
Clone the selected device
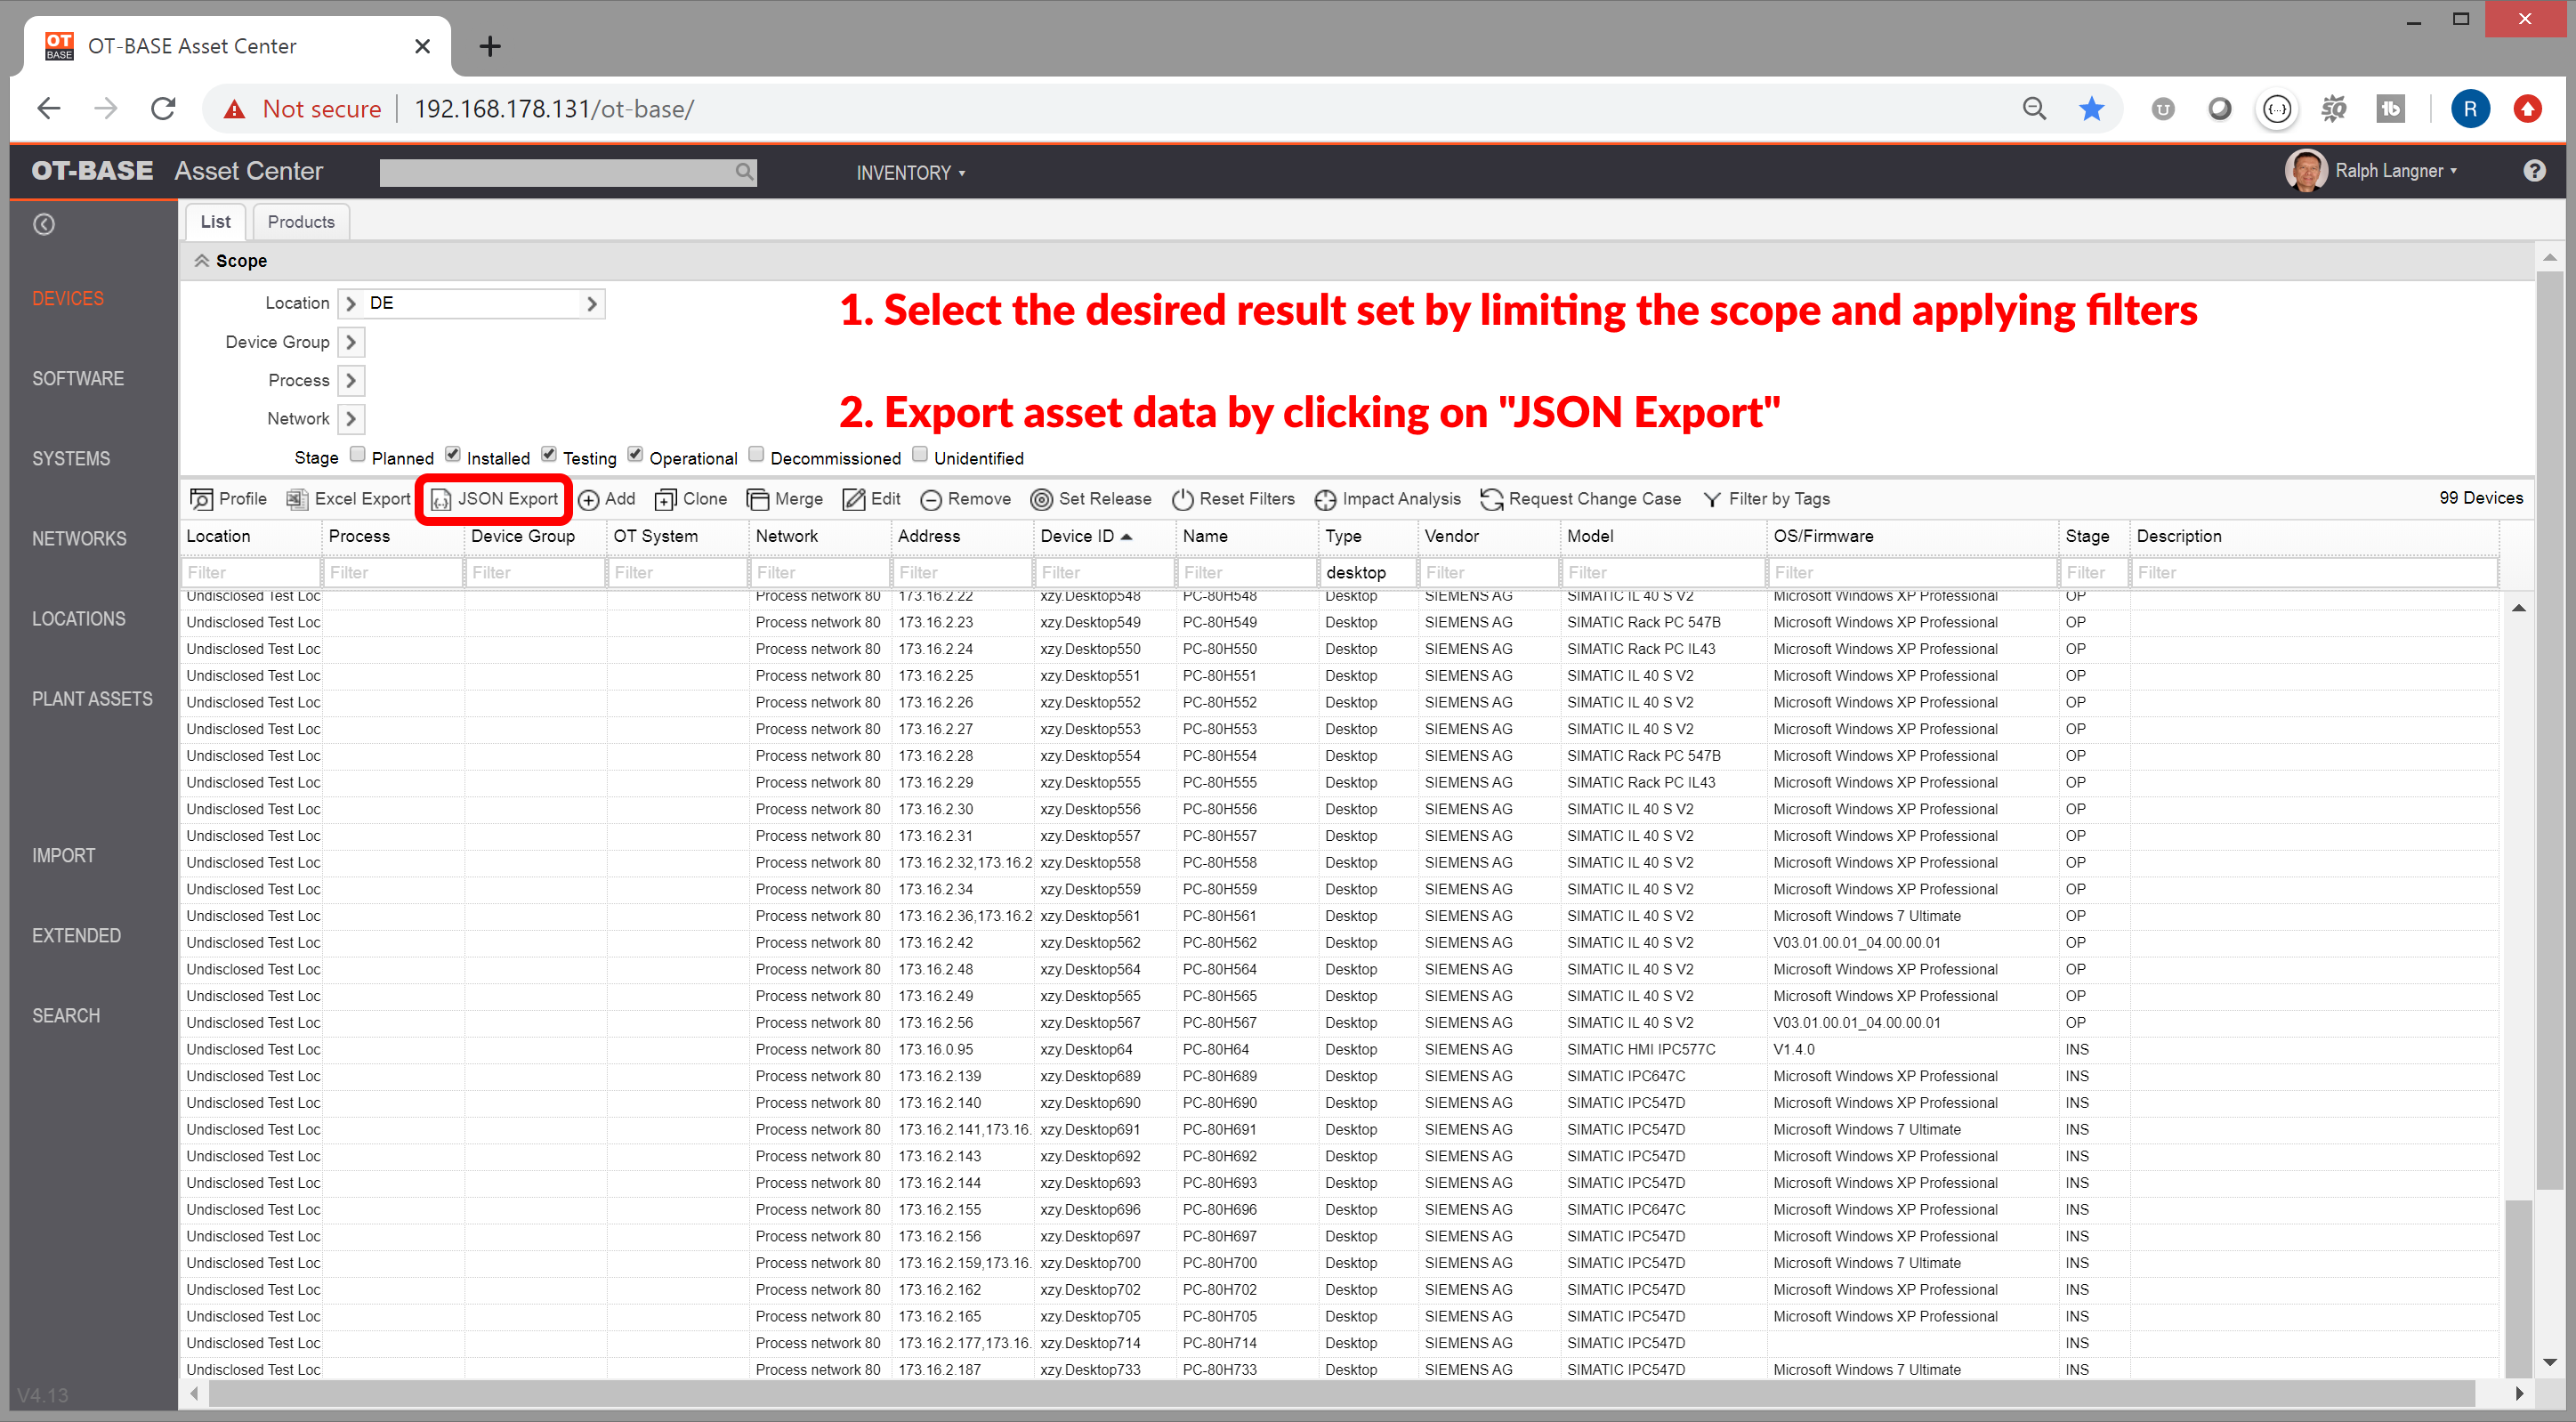691,498
